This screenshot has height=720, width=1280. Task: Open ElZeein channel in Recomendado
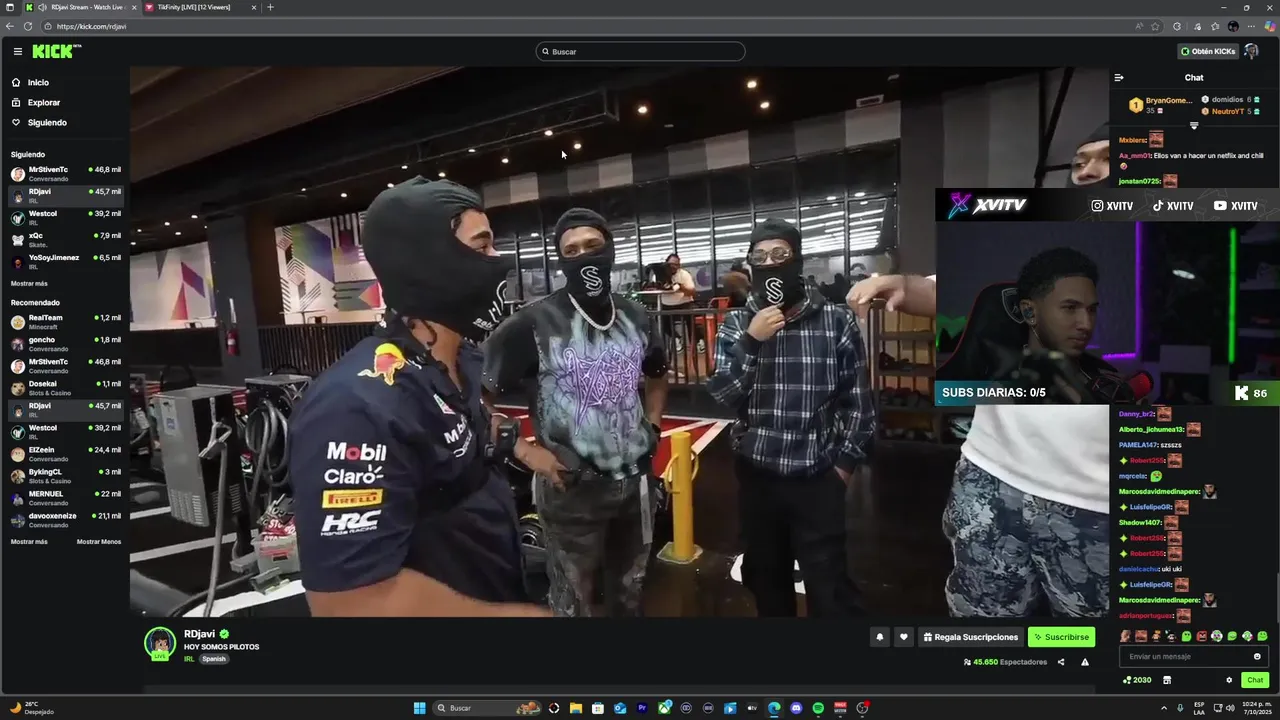click(66, 454)
